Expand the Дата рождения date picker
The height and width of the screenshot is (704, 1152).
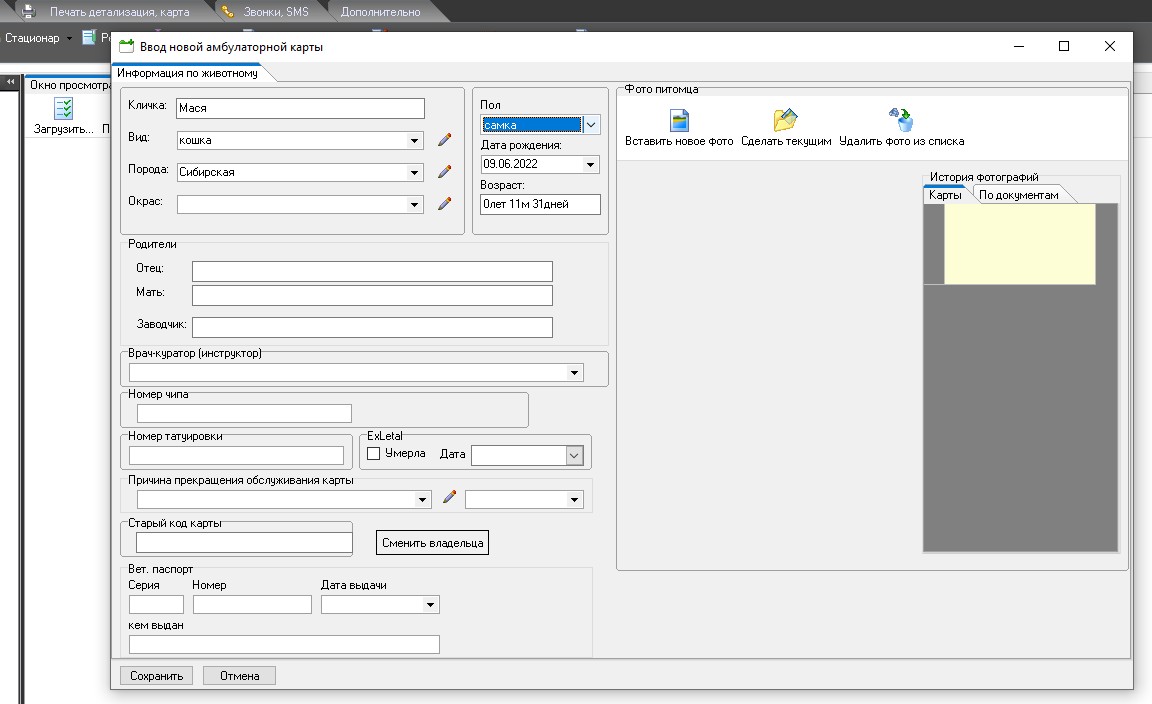[x=590, y=165]
